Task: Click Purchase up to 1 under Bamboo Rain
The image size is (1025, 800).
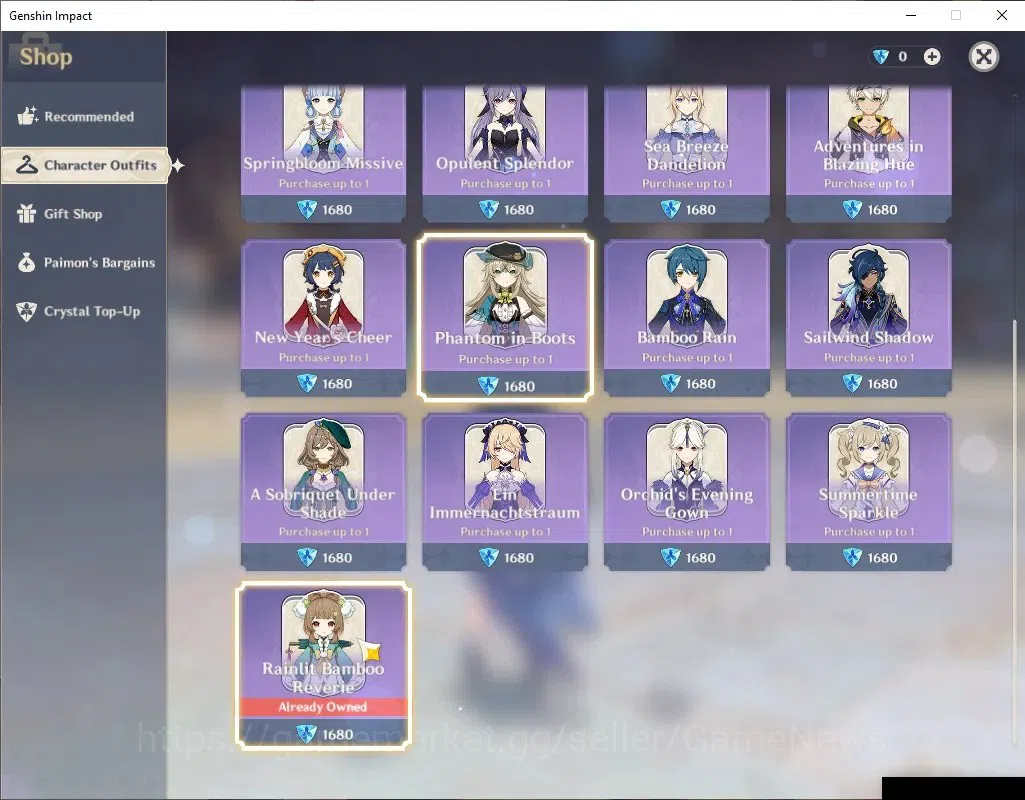Action: (x=687, y=358)
